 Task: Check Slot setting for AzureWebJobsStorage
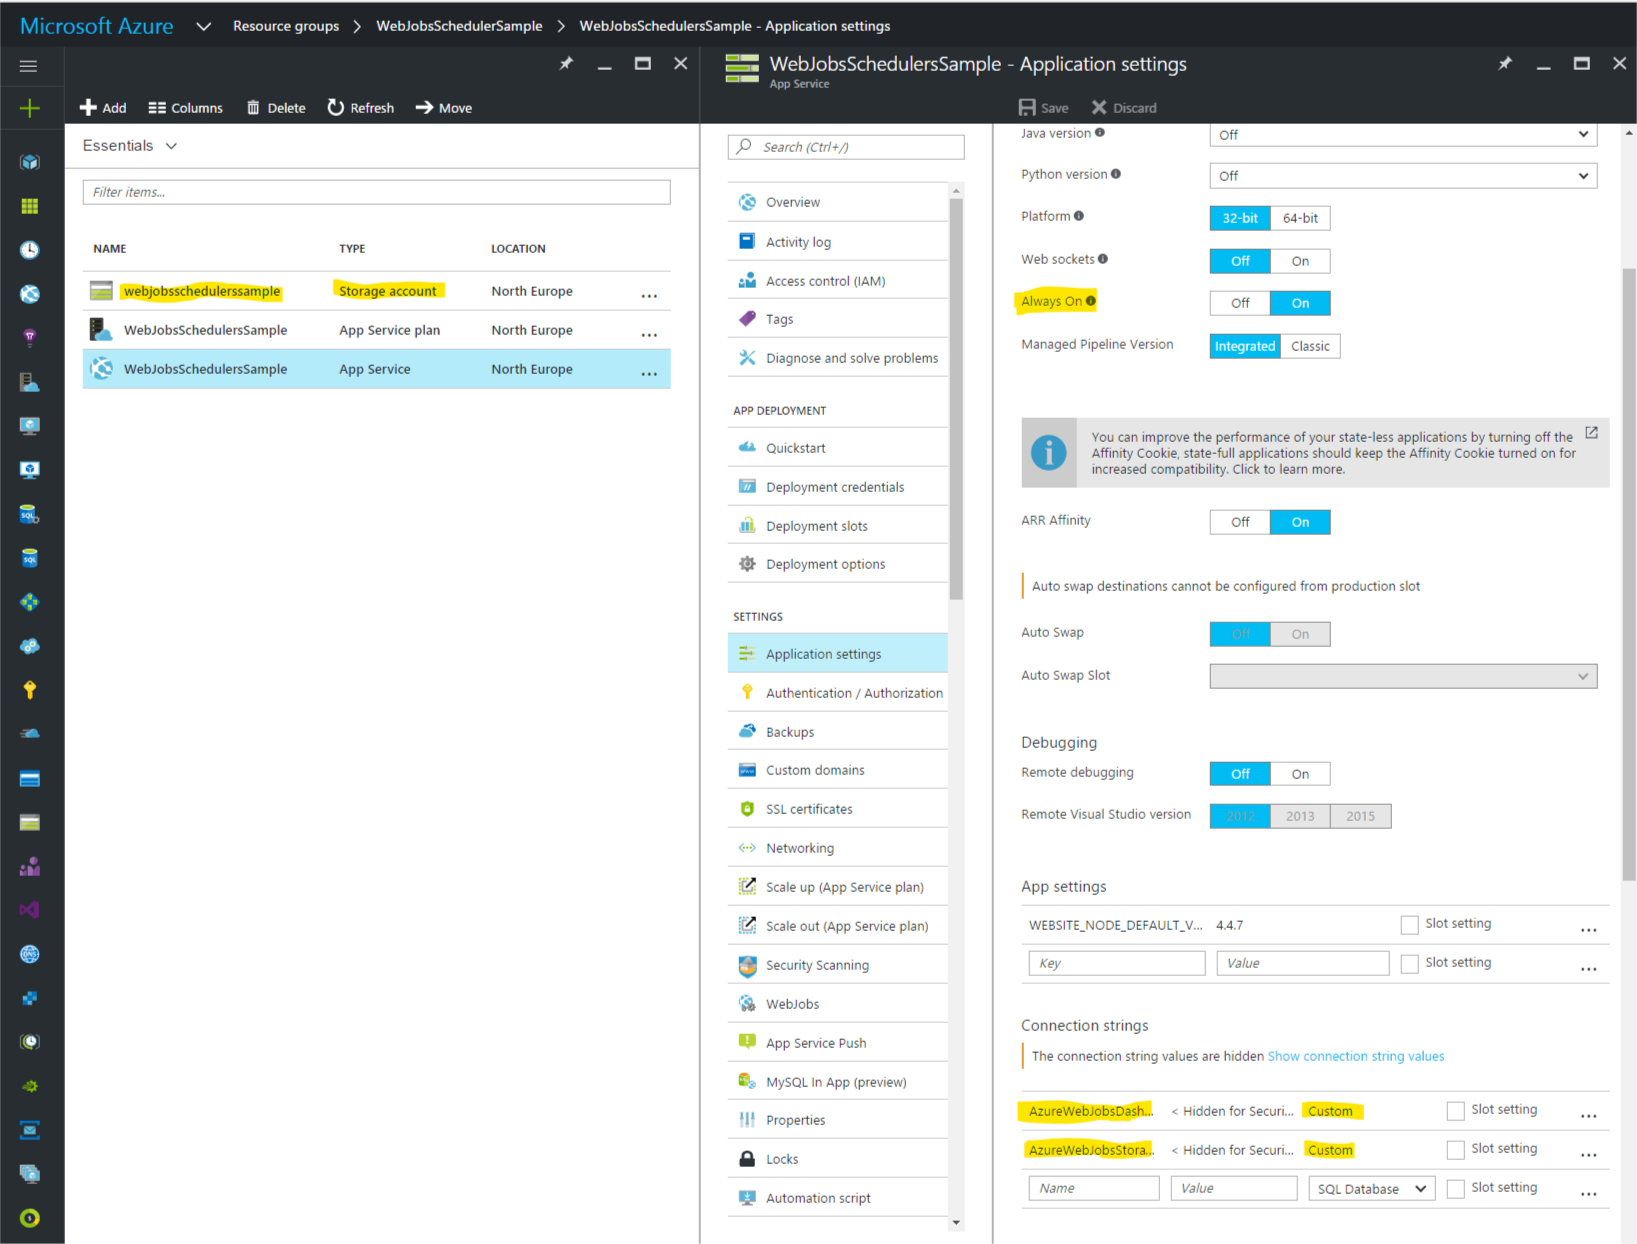(x=1455, y=1150)
